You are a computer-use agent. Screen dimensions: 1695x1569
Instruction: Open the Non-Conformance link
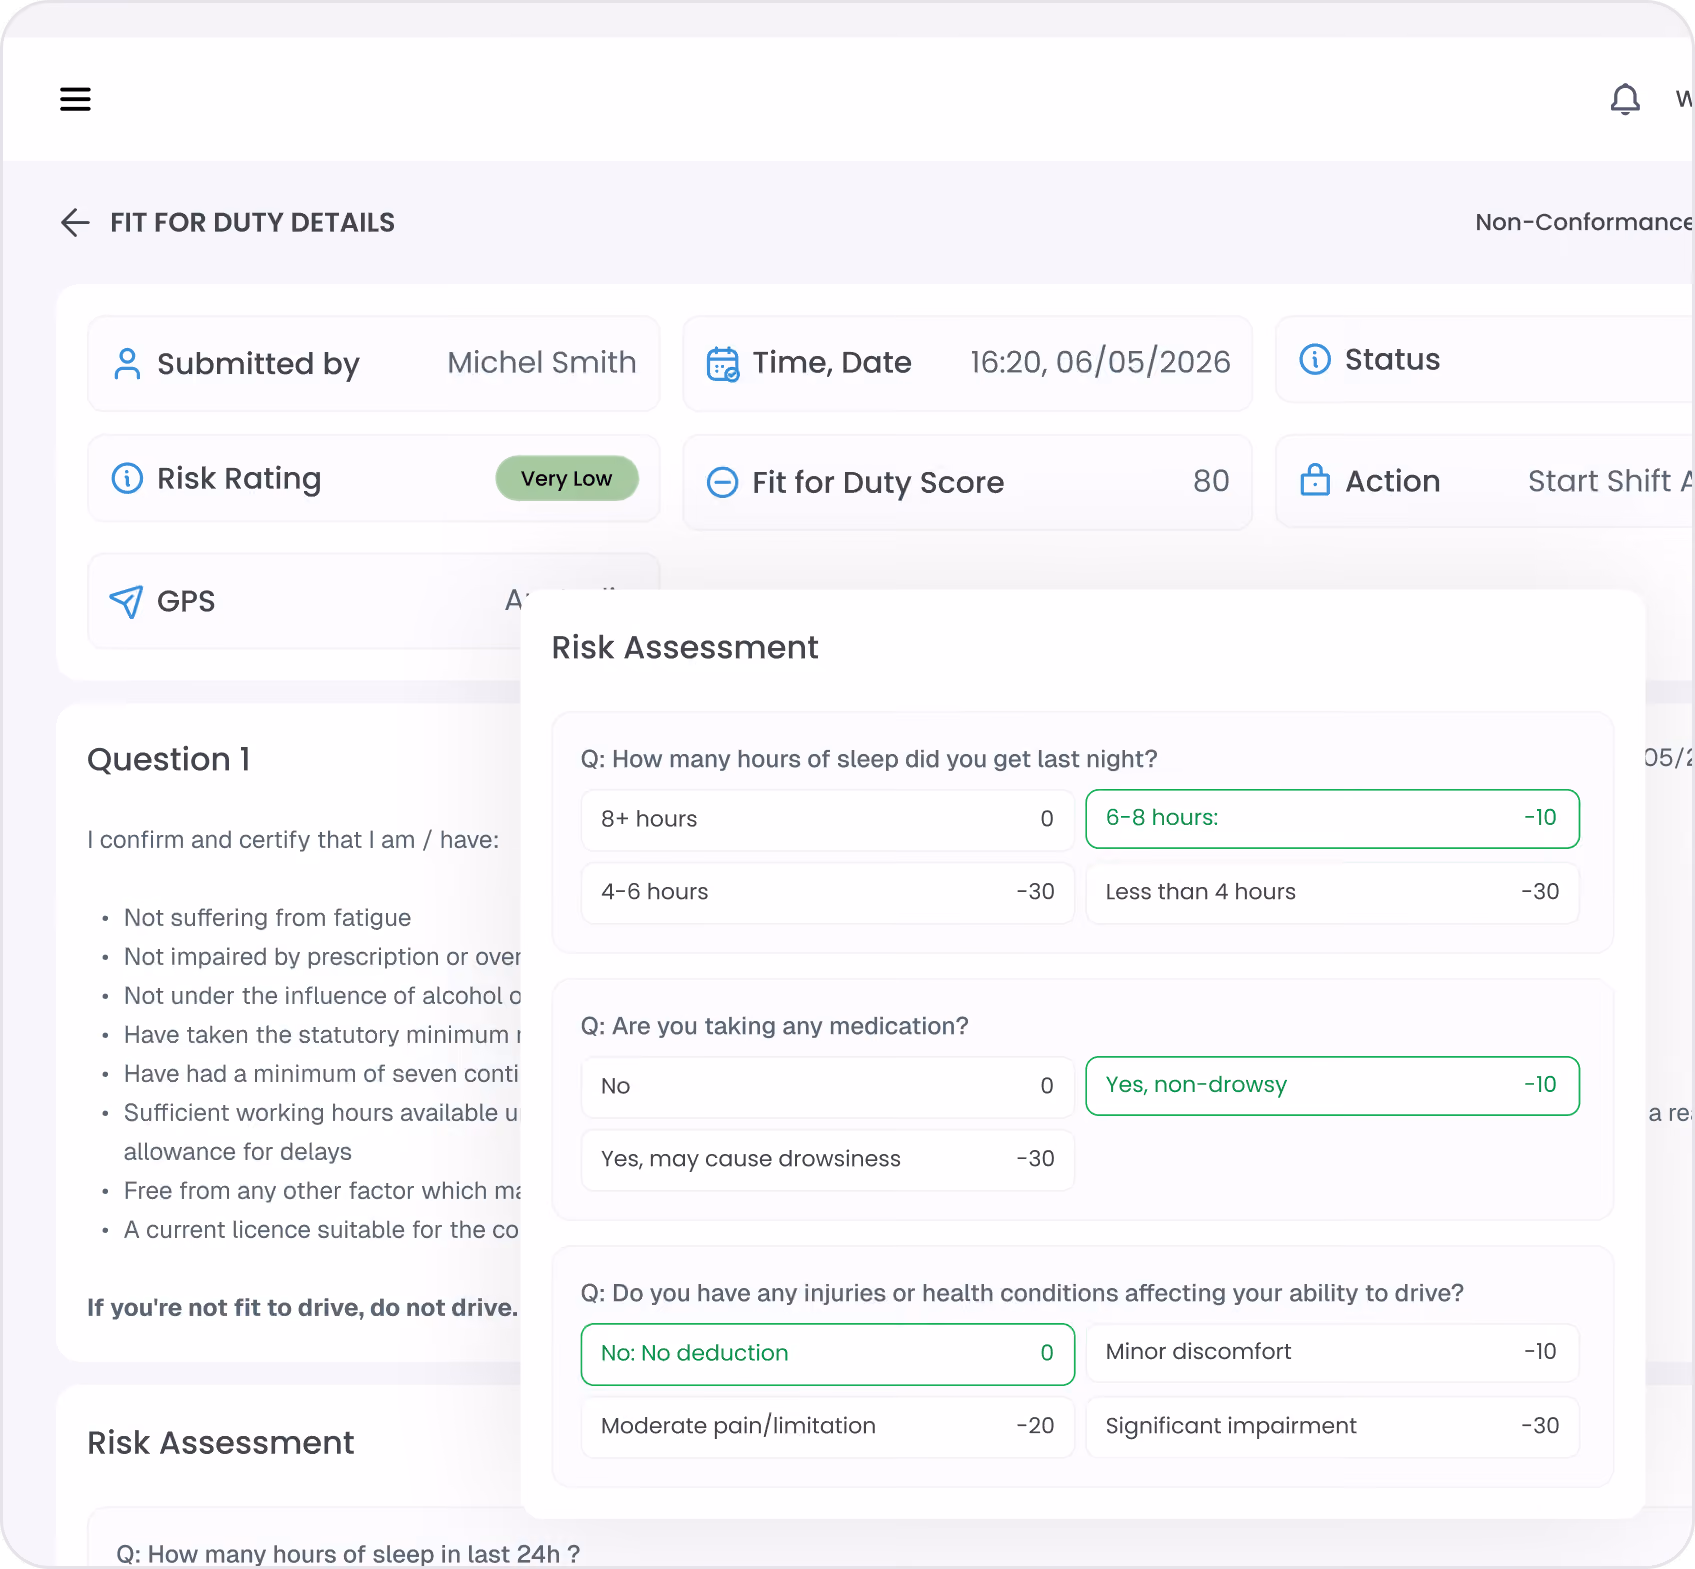point(1584,222)
